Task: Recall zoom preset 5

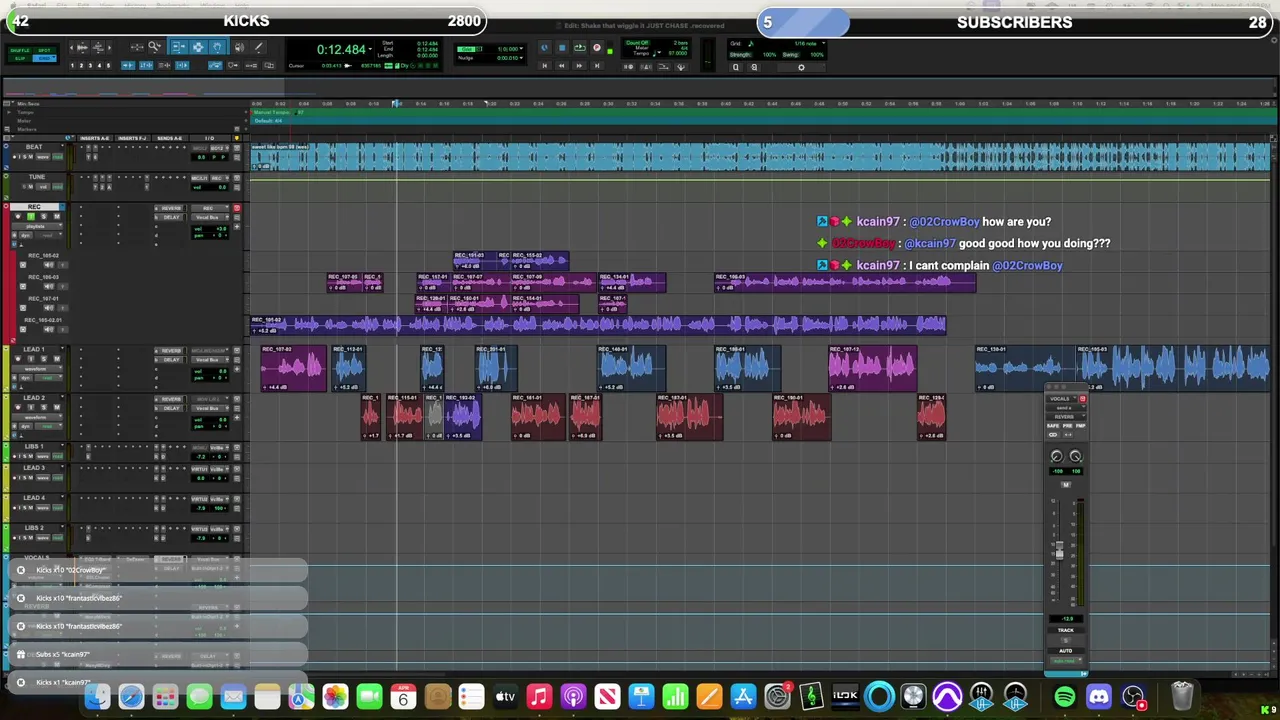Action: coord(108,65)
